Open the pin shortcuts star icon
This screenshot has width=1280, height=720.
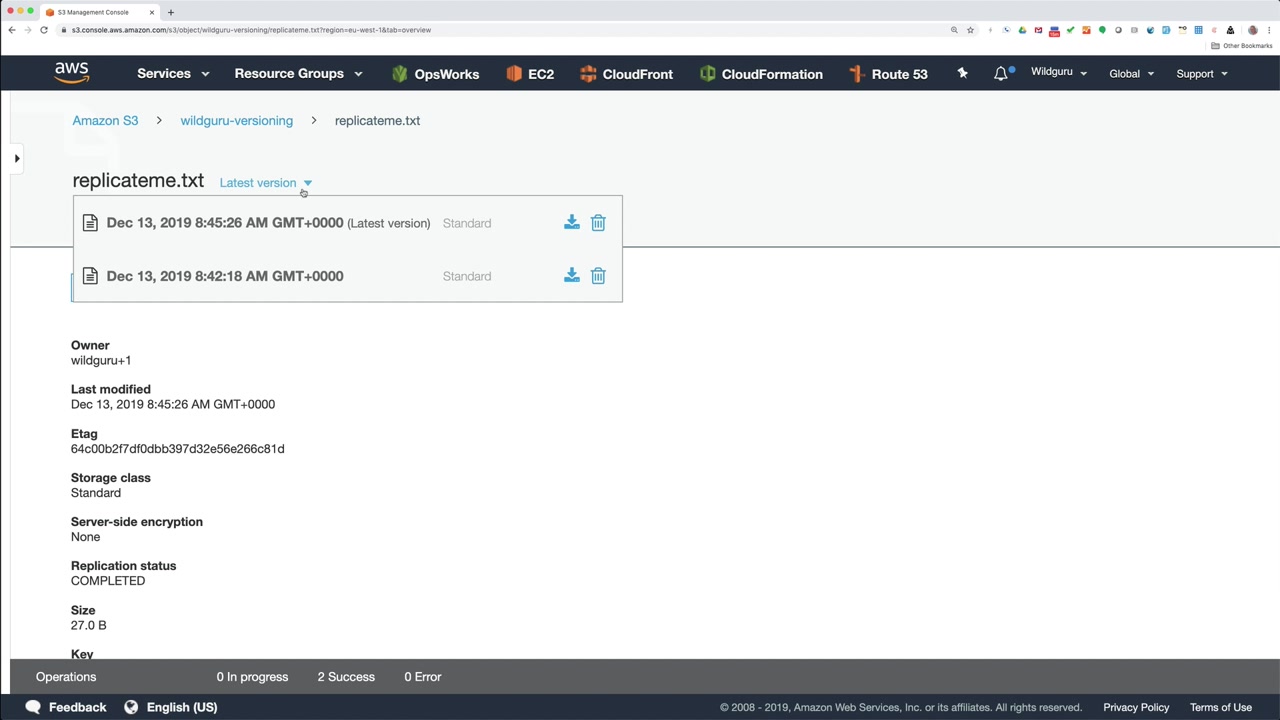[962, 73]
